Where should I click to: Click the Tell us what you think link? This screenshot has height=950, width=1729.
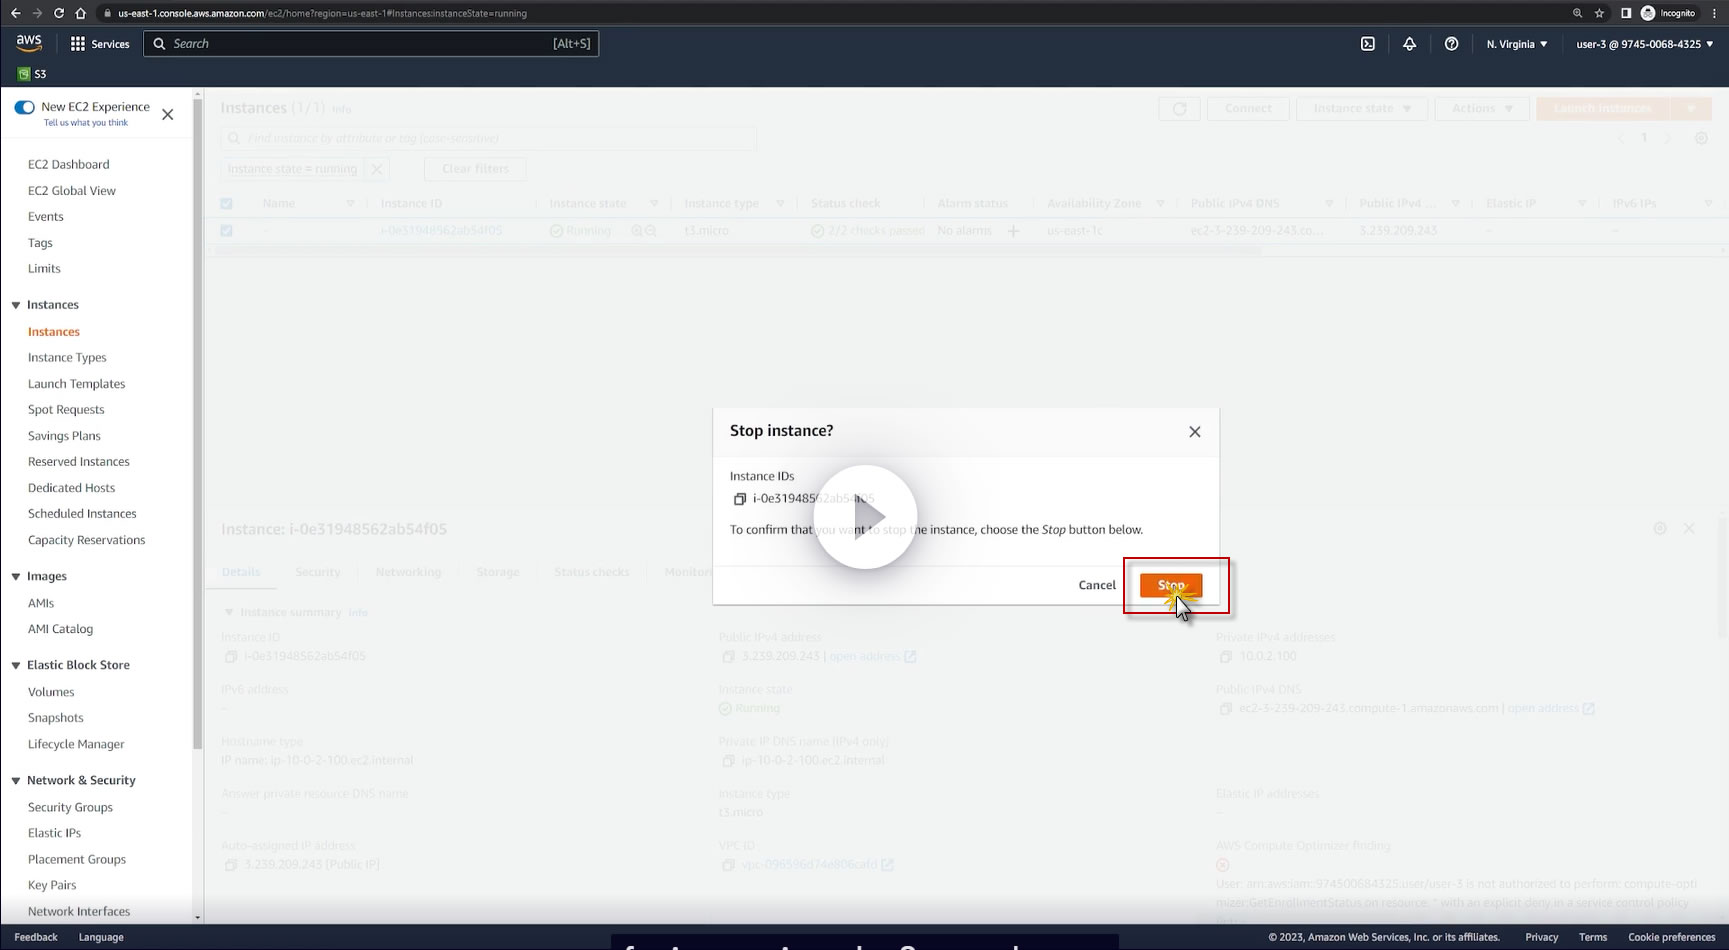click(86, 123)
